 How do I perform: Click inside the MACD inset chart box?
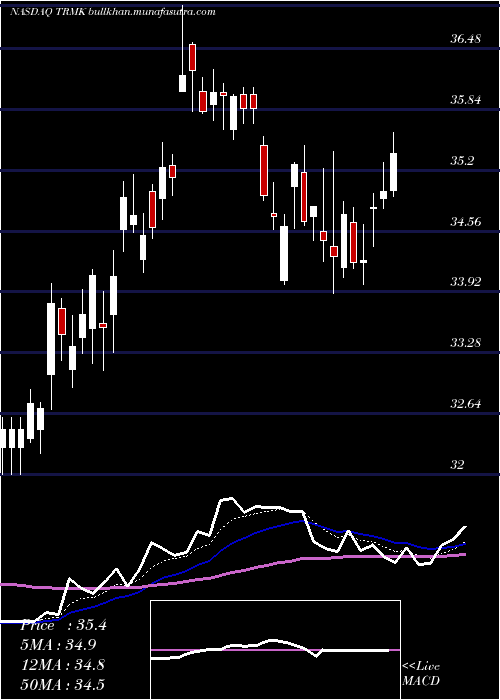pyautogui.click(x=275, y=650)
